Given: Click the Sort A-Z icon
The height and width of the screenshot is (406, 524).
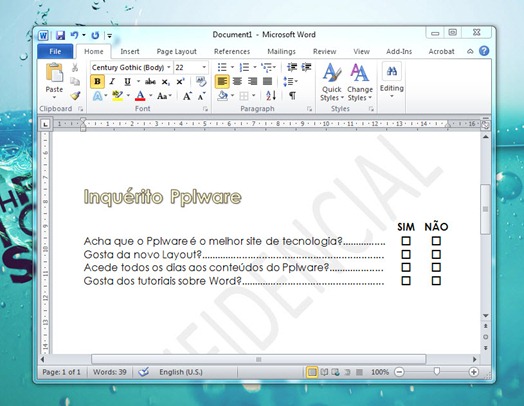Looking at the screenshot, I should (271, 96).
